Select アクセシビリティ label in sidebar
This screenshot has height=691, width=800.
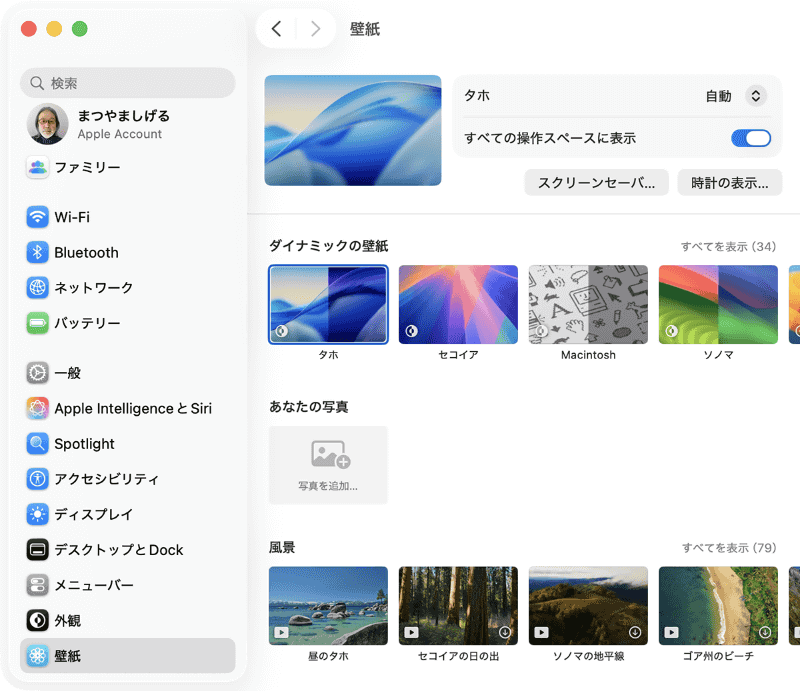click(107, 479)
